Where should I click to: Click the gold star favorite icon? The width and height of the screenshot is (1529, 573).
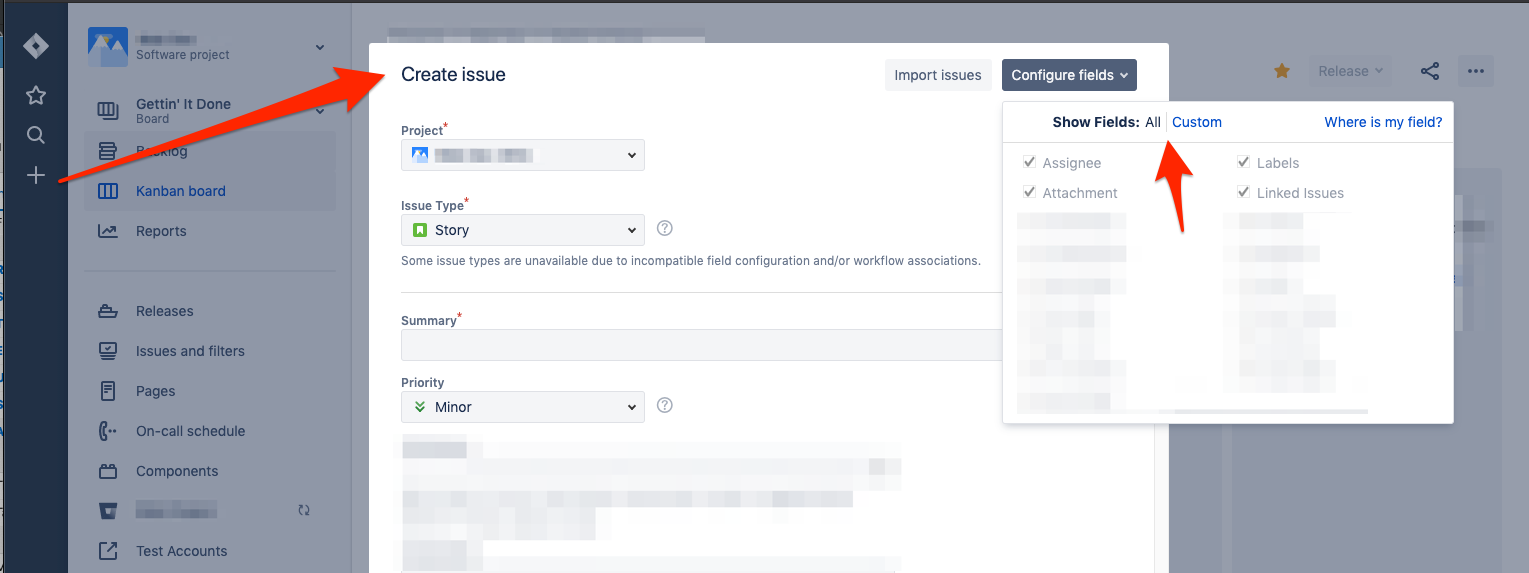click(1282, 71)
